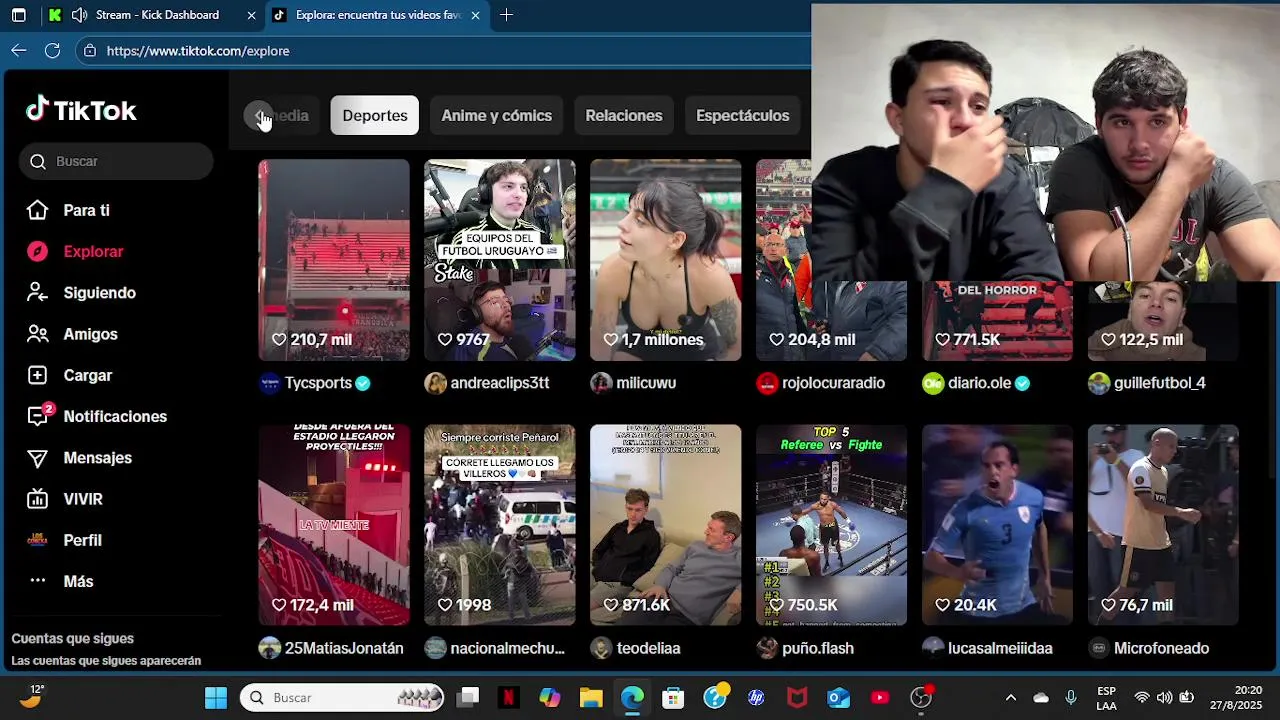
Task: Click the TikTok Buscar search field
Action: [x=116, y=161]
